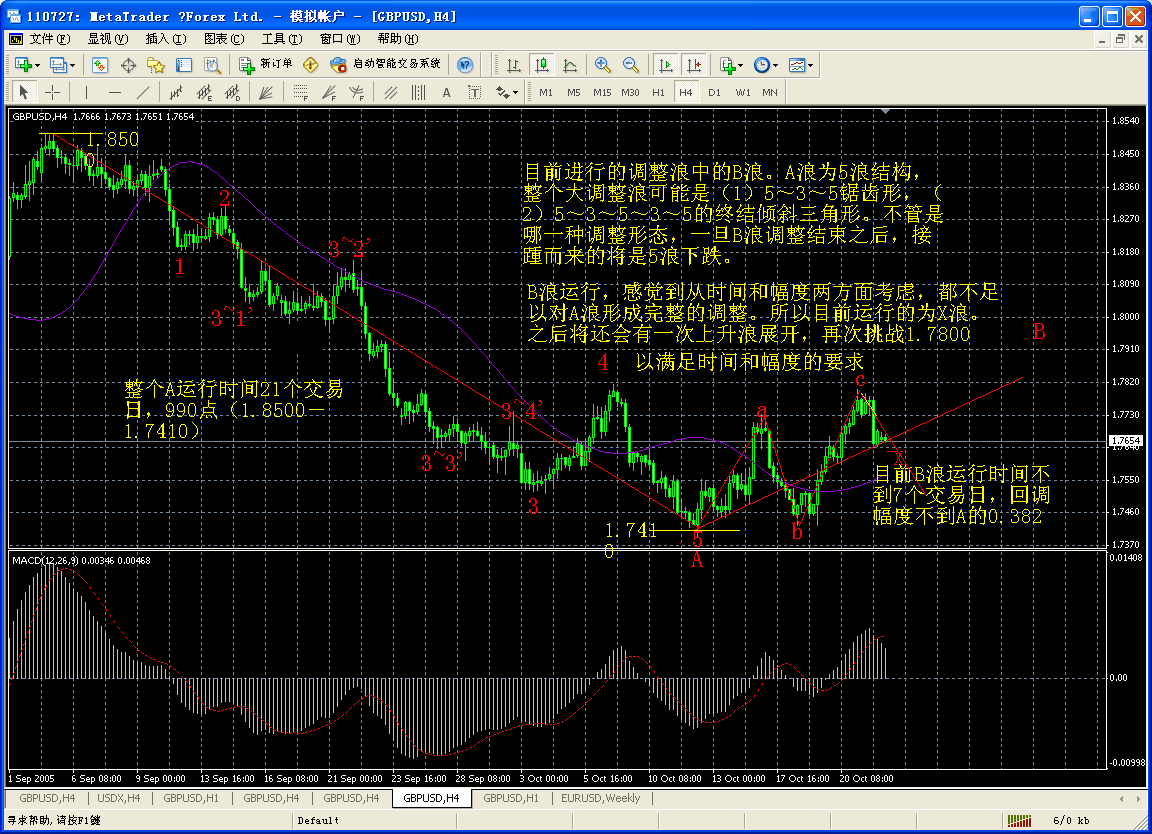The height and width of the screenshot is (834, 1152).
Task: Click the Default profile status entry
Action: (318, 820)
